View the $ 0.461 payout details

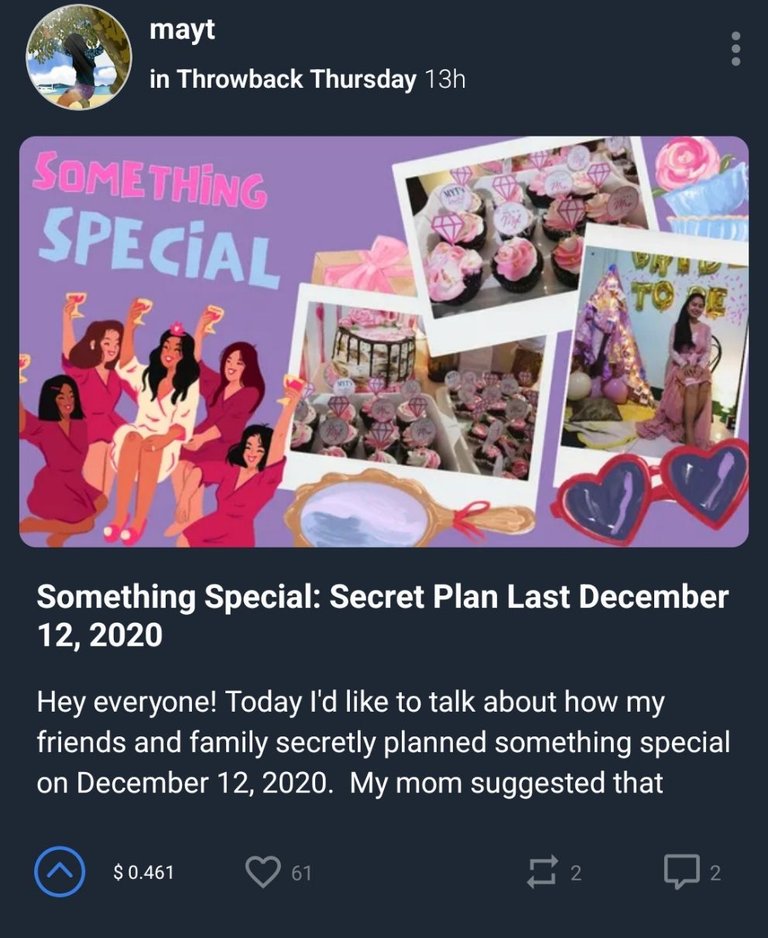coord(144,873)
